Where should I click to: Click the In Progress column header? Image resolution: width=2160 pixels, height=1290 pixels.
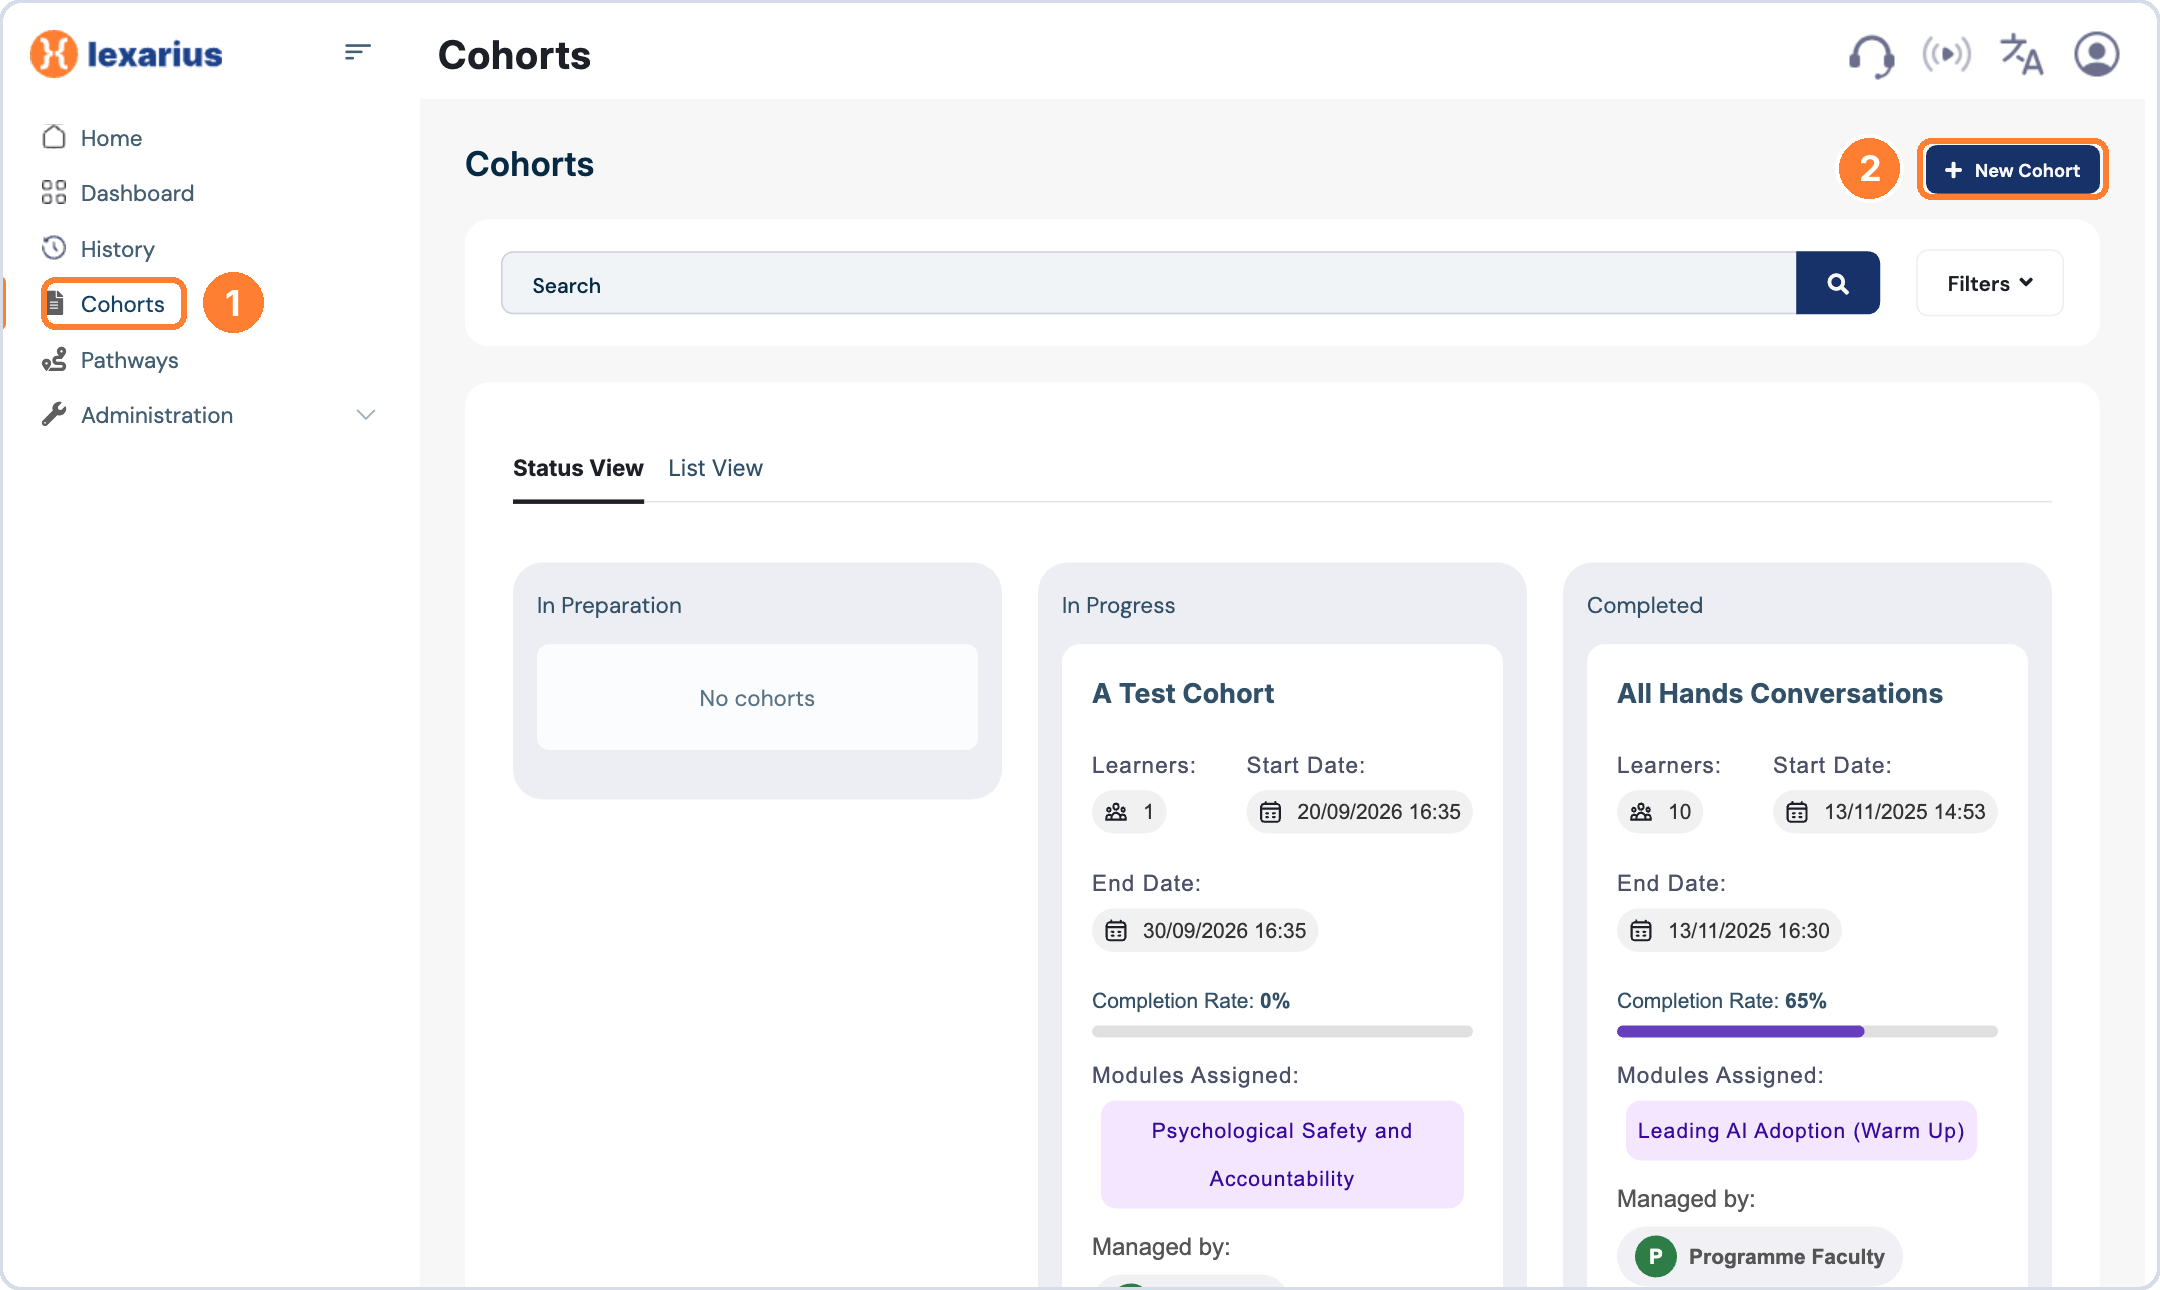point(1118,605)
